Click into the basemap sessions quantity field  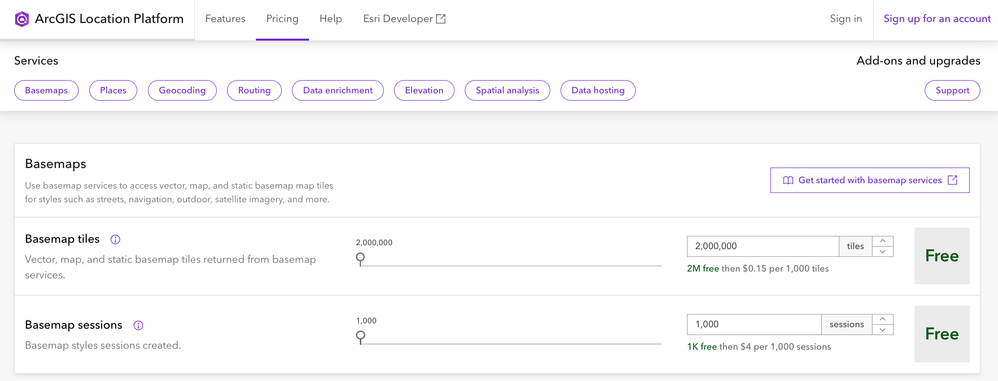coord(754,324)
